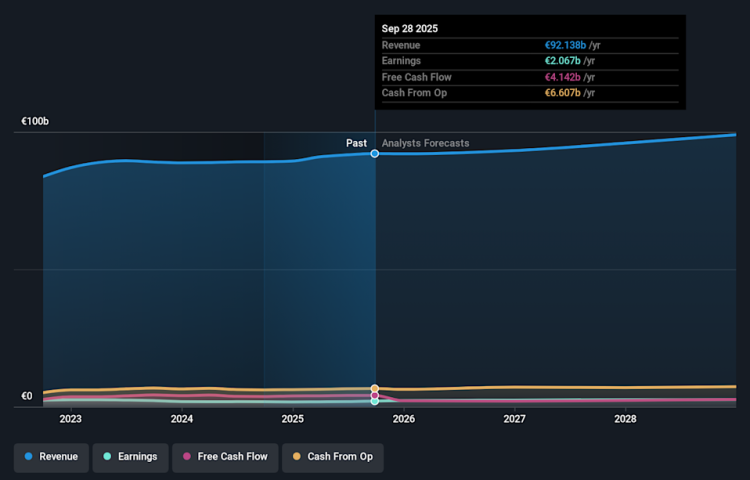Image resolution: width=750 pixels, height=480 pixels.
Task: Select the pink Free Cash Flow data marker
Action: click(x=375, y=395)
